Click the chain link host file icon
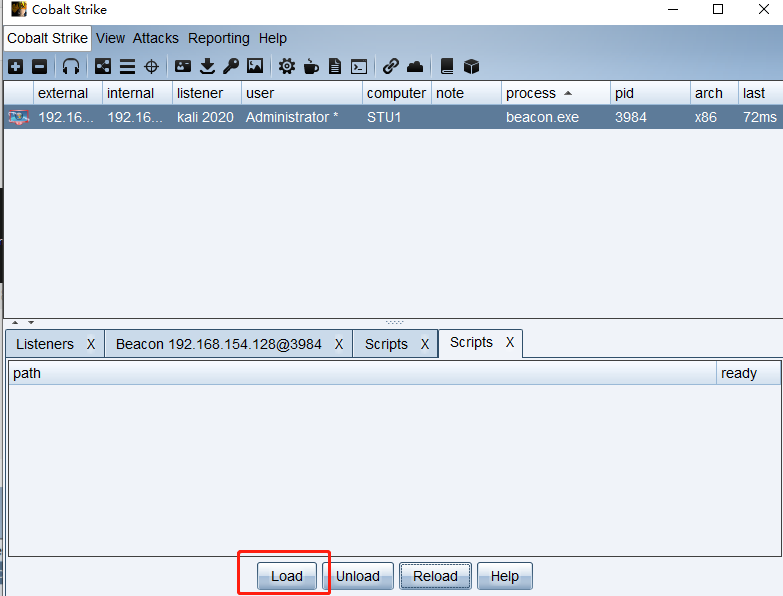 [391, 66]
